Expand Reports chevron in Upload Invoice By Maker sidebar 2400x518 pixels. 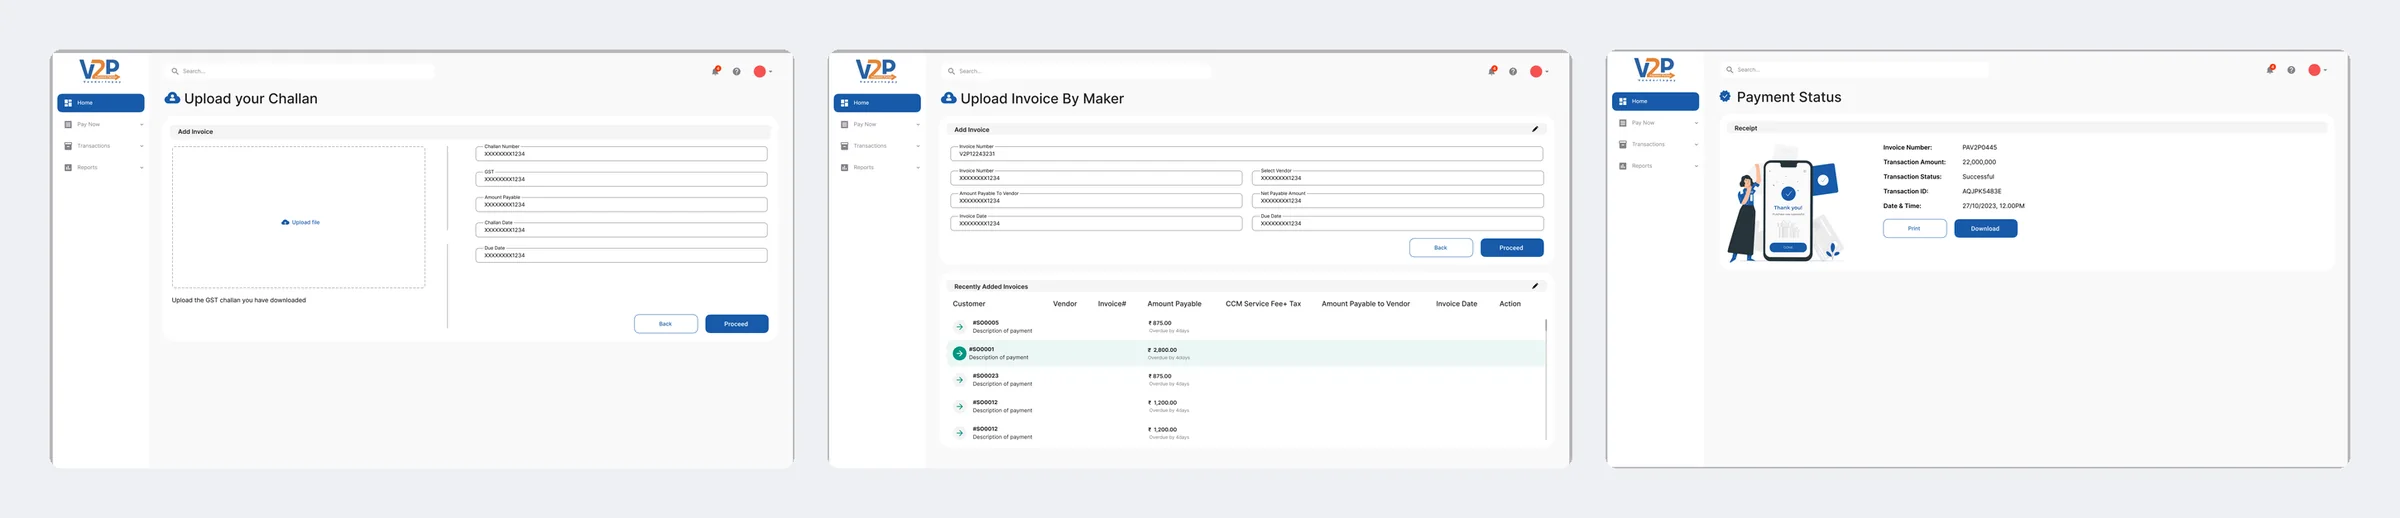click(918, 168)
